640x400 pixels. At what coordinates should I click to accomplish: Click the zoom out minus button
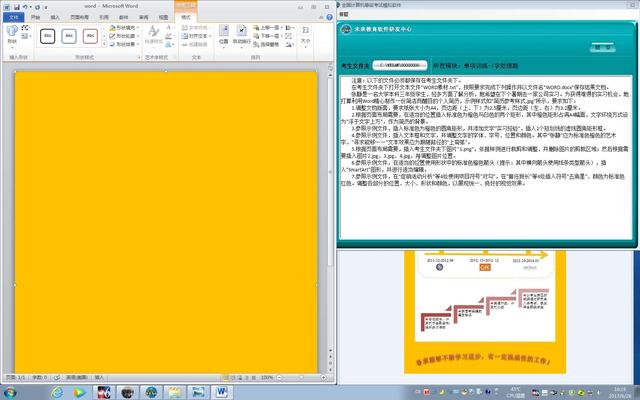[x=280, y=378]
